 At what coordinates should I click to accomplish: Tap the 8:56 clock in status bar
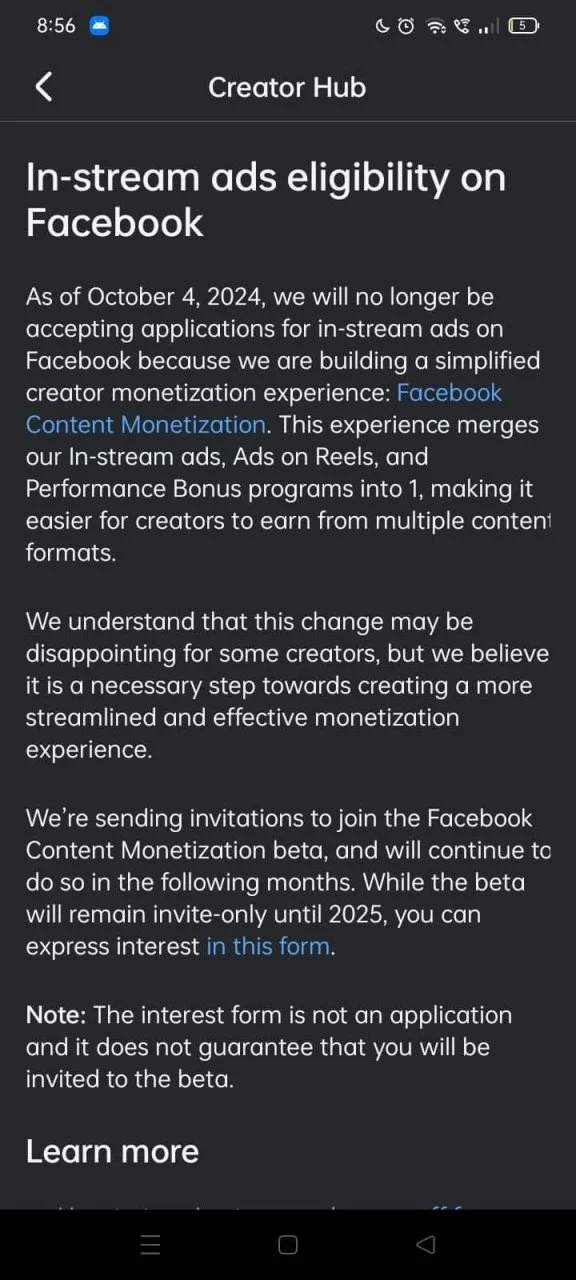click(56, 27)
